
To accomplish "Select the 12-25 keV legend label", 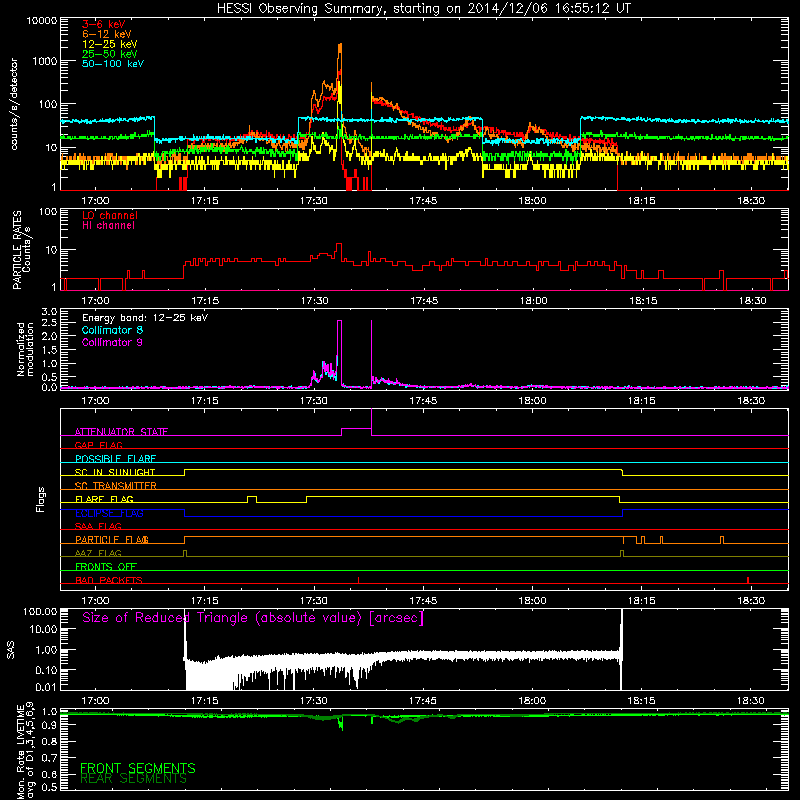I will (x=110, y=44).
